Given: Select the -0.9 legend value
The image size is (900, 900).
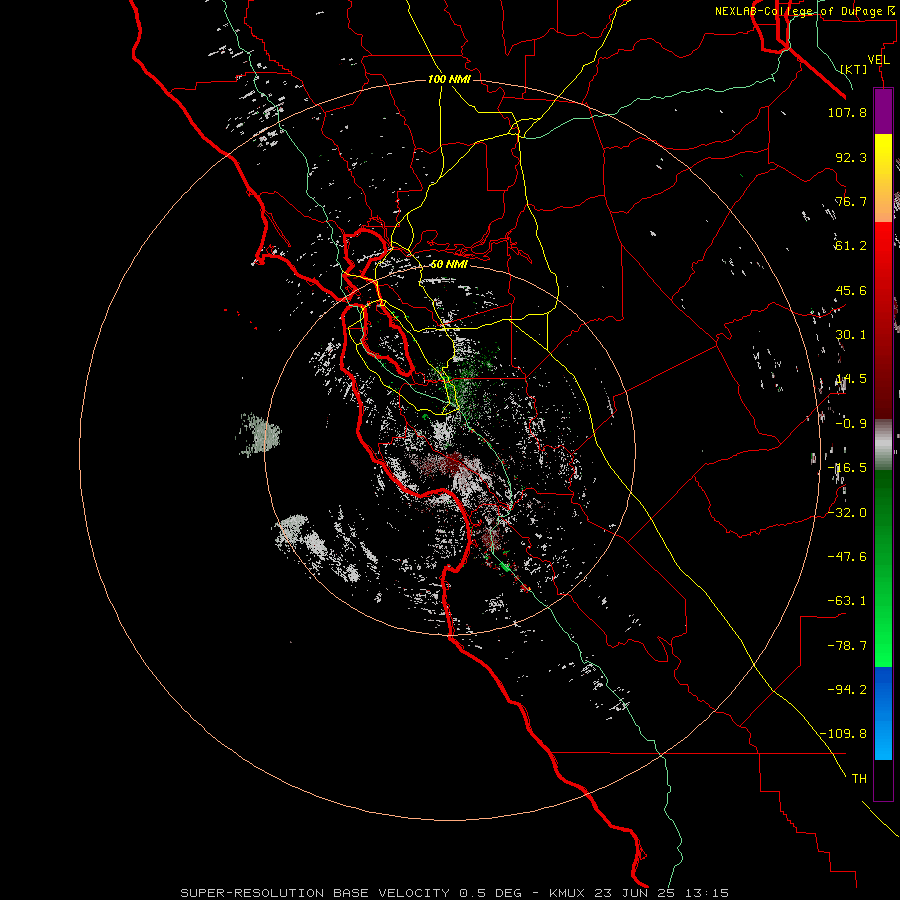Looking at the screenshot, I should tap(851, 424).
